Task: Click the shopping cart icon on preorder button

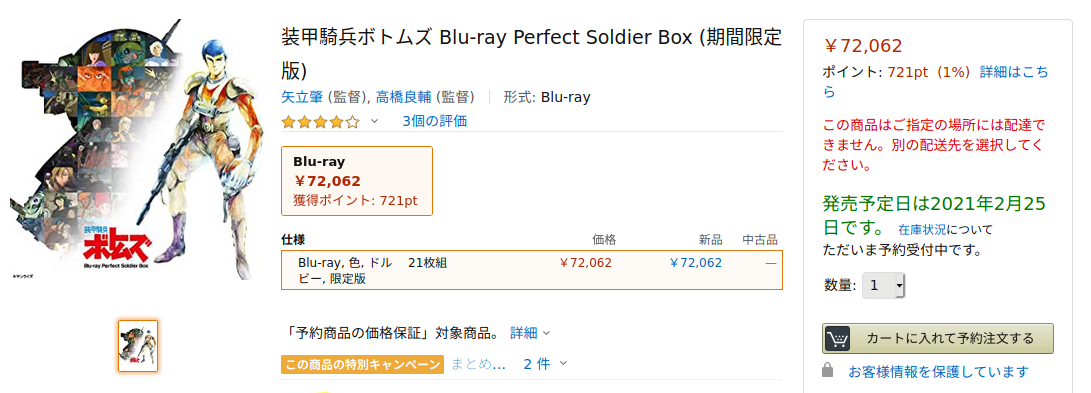Action: point(838,339)
